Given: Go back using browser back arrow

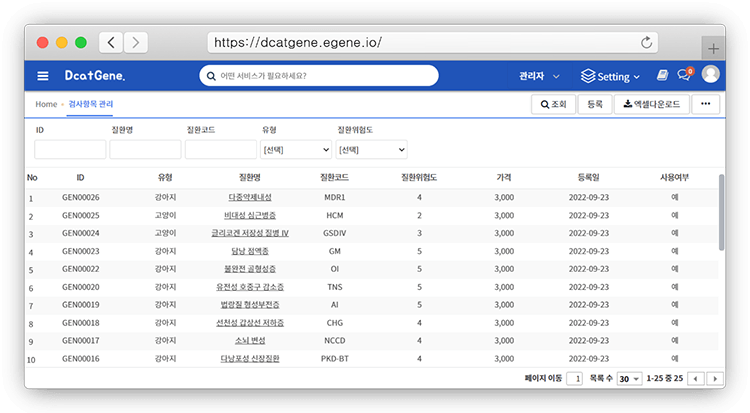Looking at the screenshot, I should coord(110,43).
